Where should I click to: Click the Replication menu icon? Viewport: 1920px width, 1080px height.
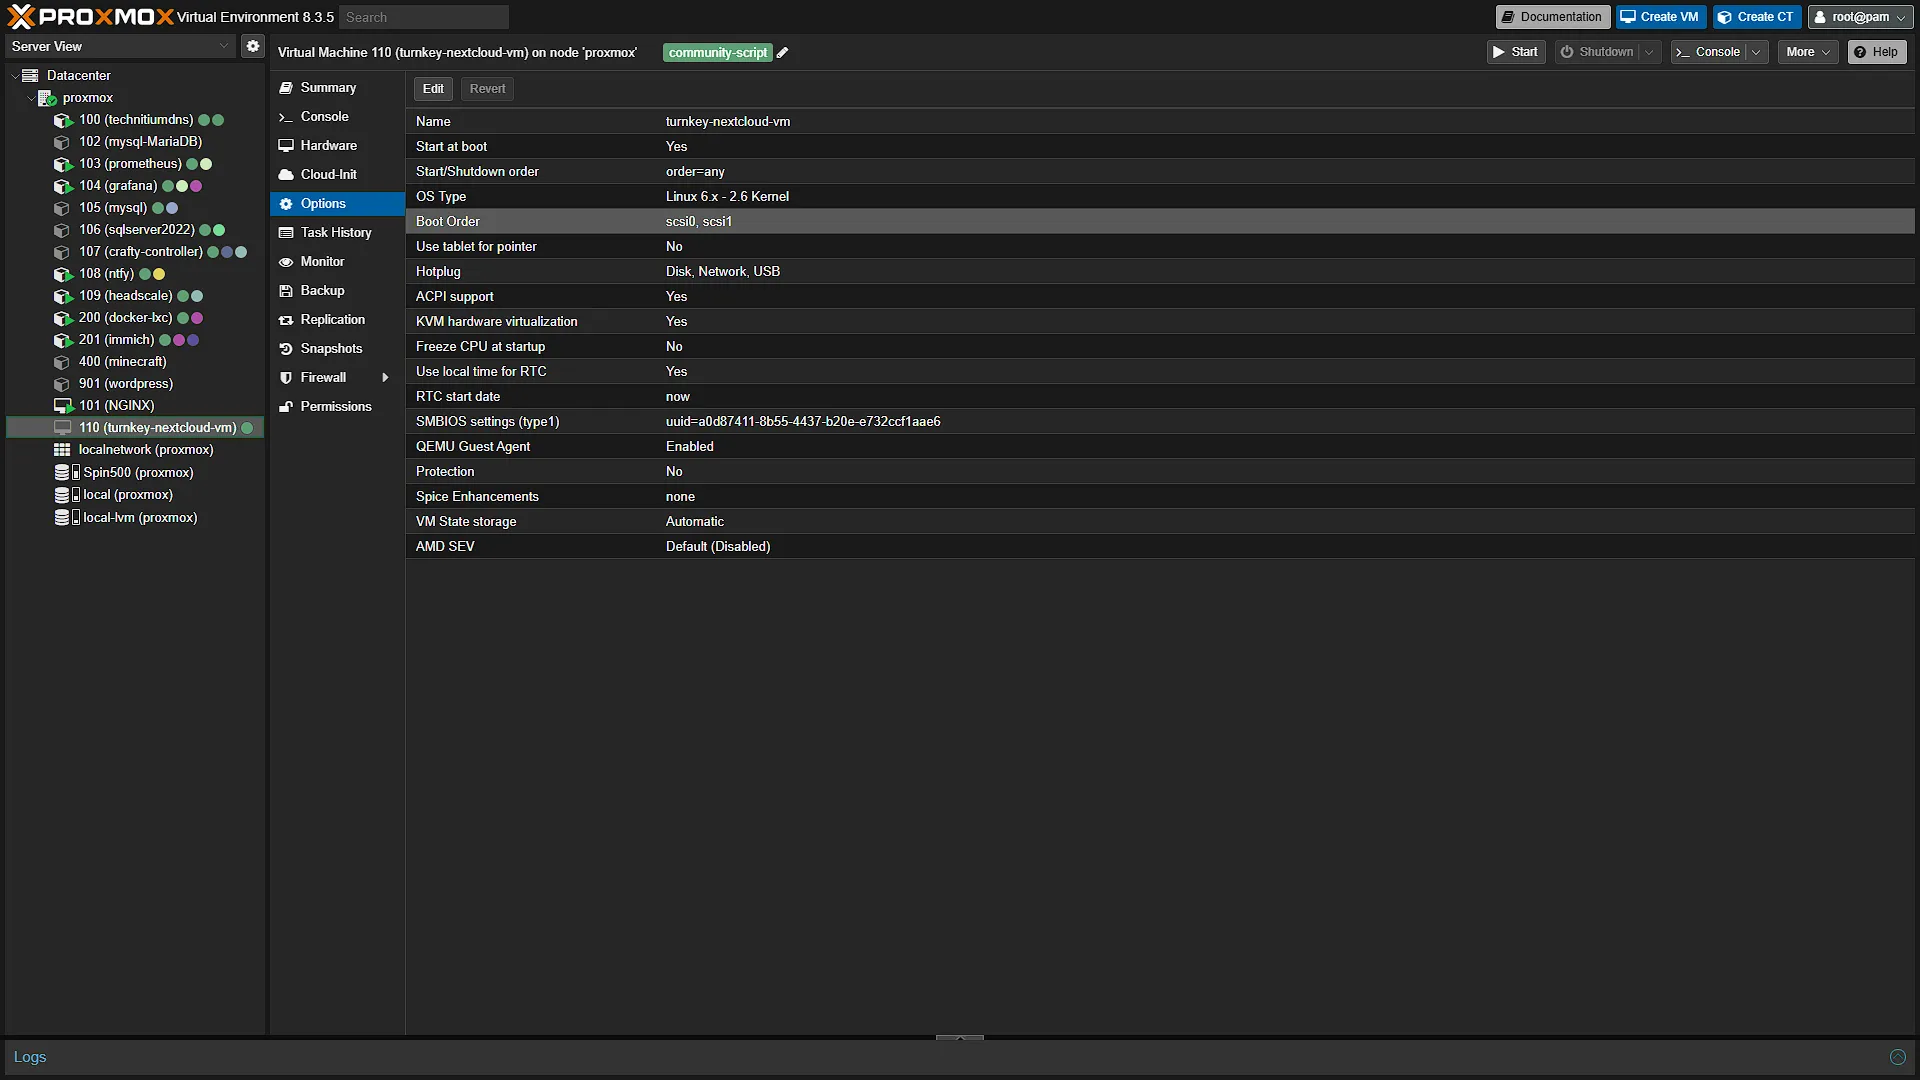[x=286, y=320]
